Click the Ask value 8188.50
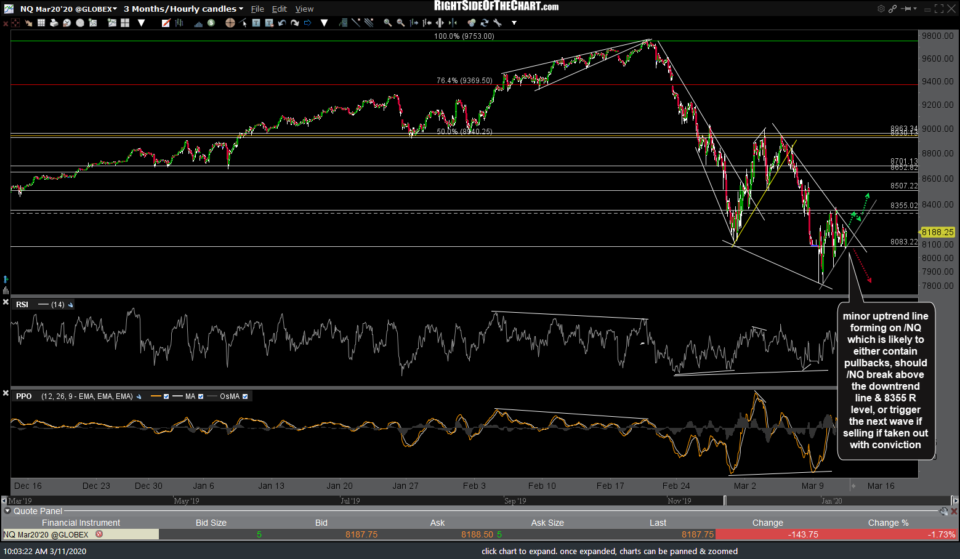The height and width of the screenshot is (559, 960). (x=478, y=535)
